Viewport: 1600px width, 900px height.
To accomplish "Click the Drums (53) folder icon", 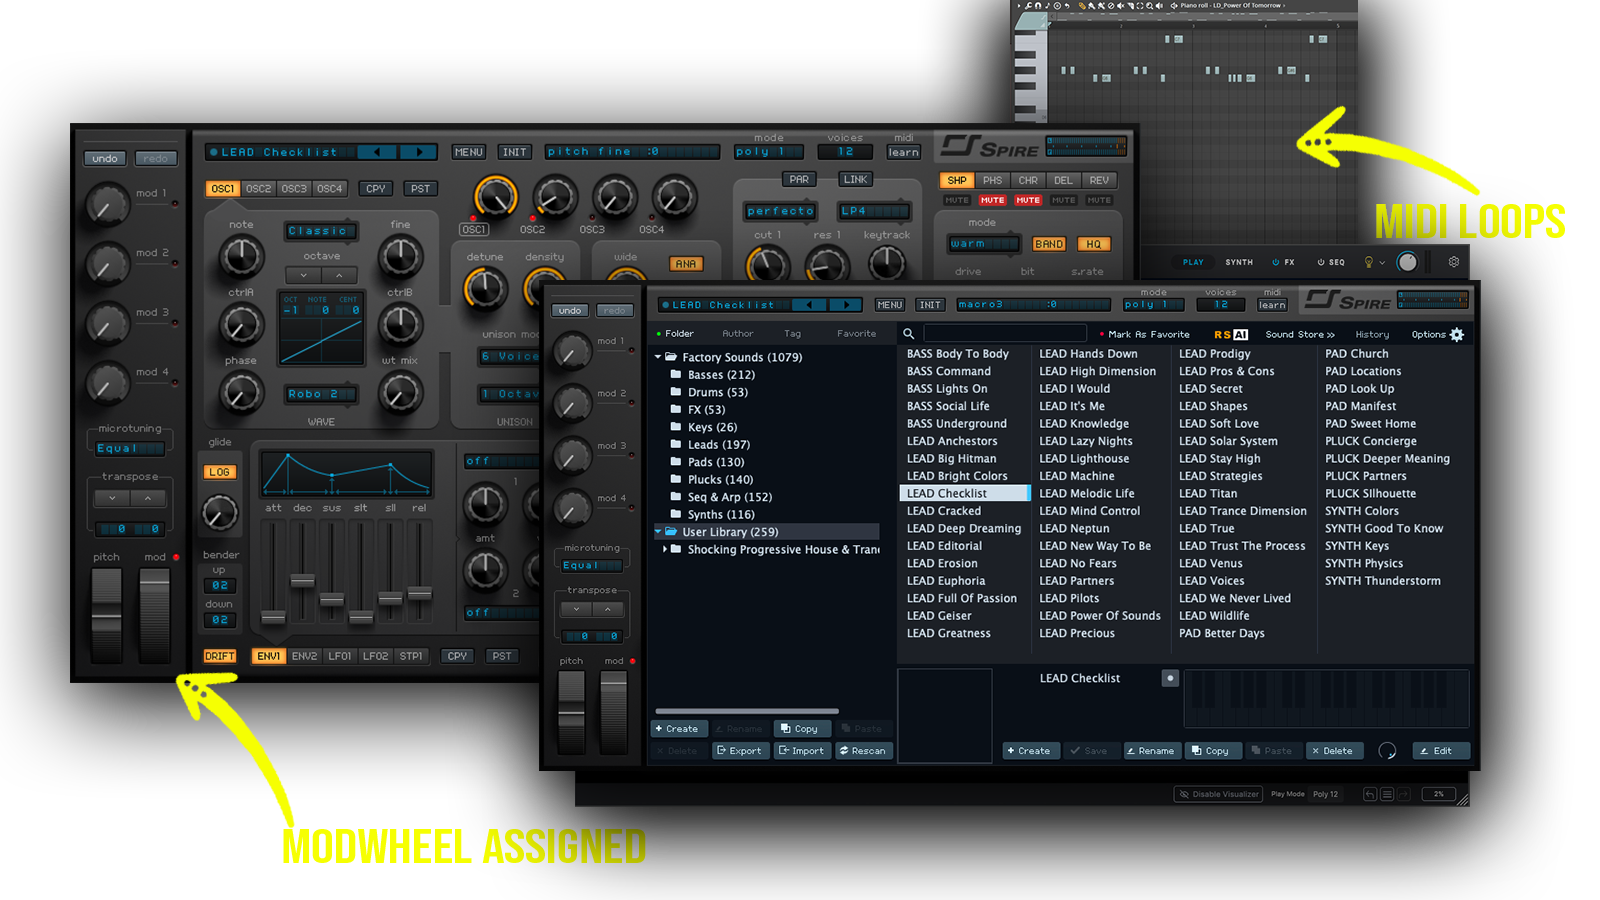I will 676,392.
